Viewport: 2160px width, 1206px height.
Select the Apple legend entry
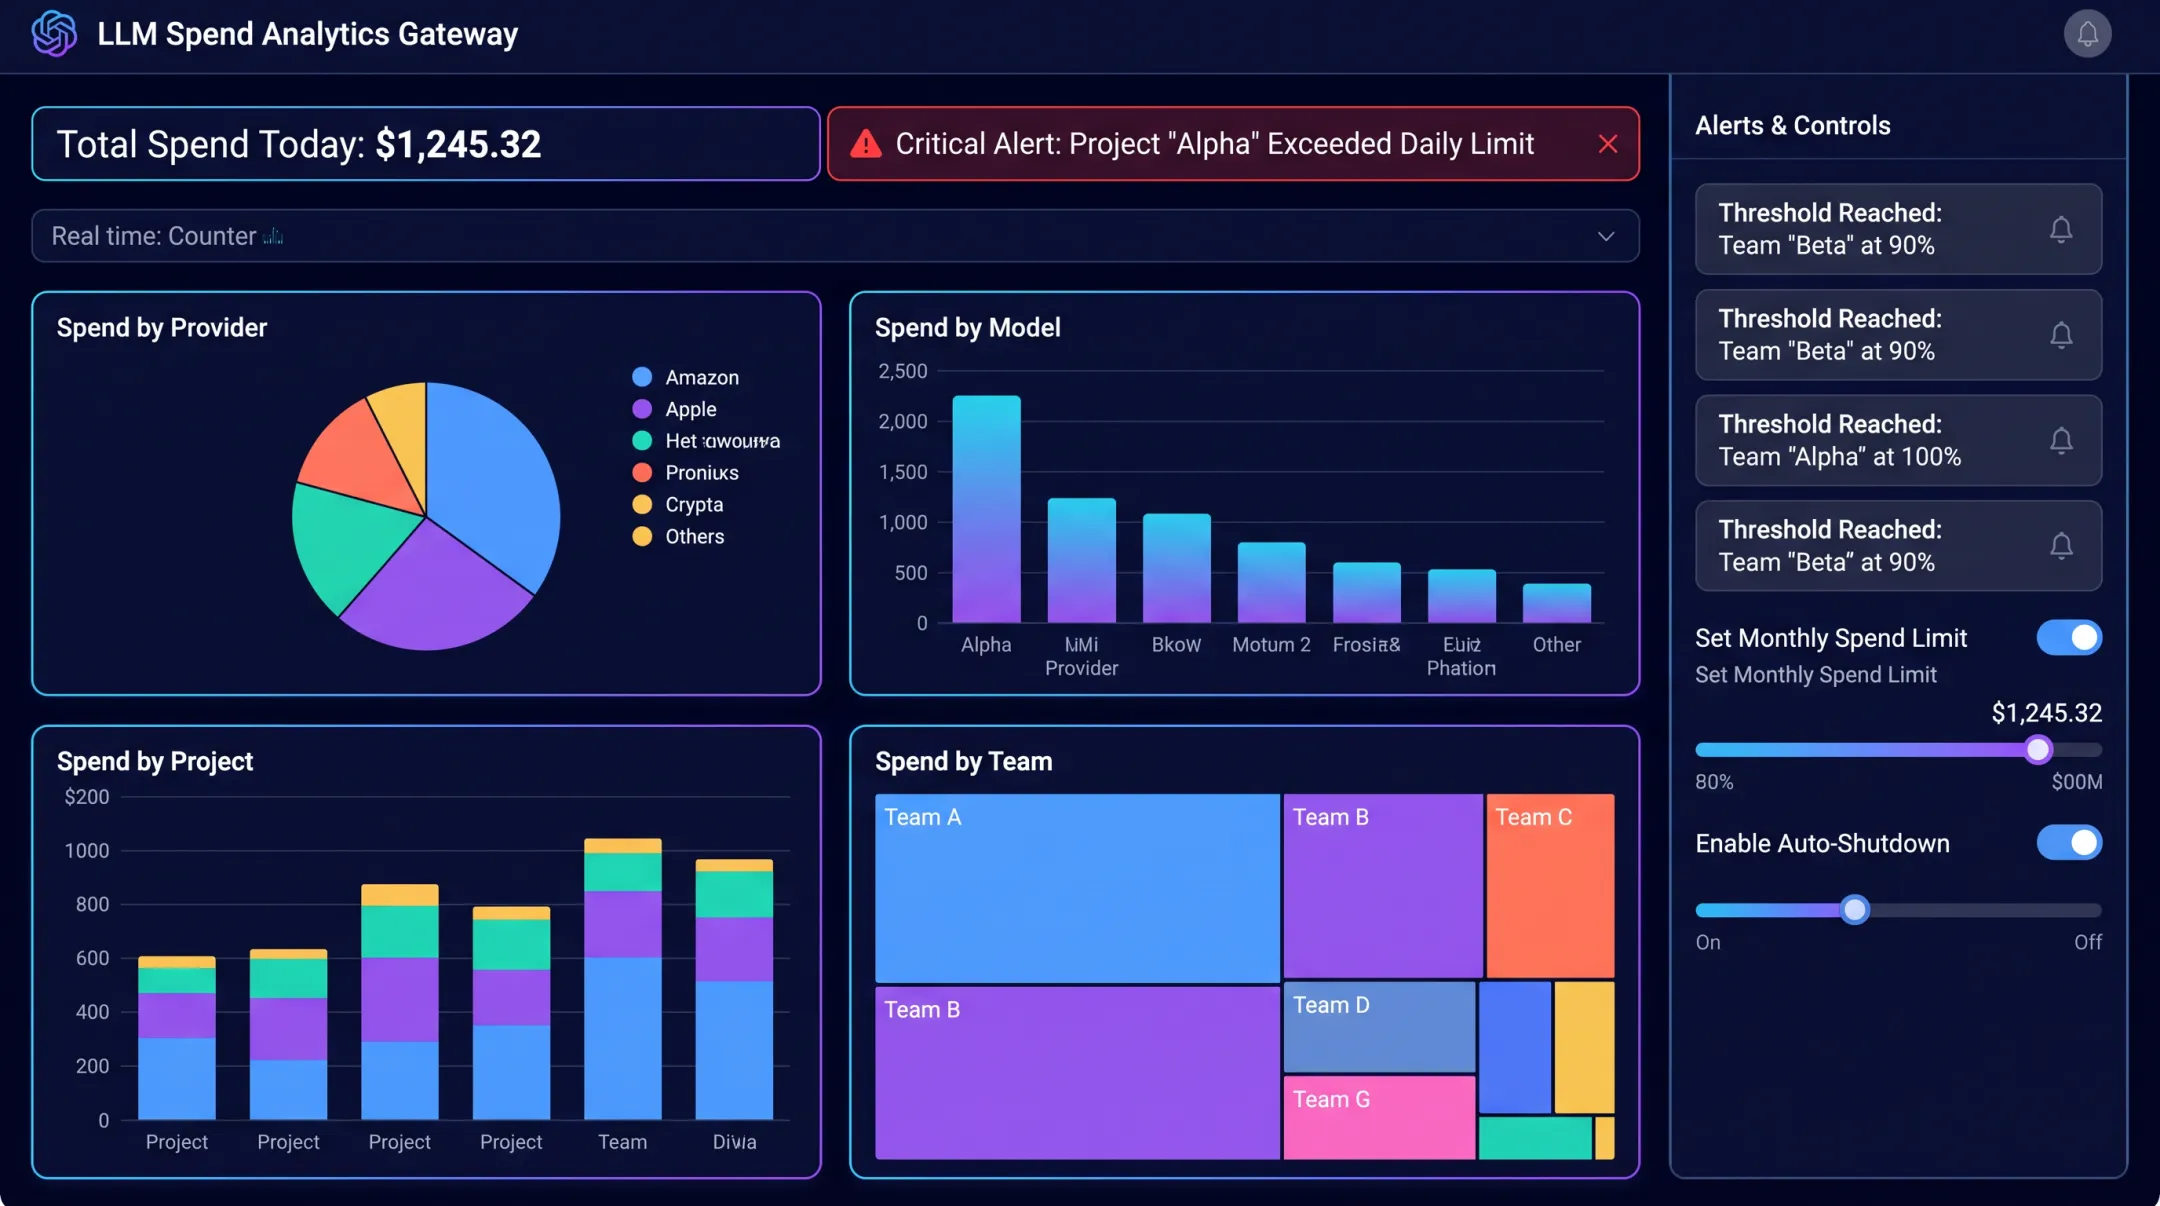[675, 409]
